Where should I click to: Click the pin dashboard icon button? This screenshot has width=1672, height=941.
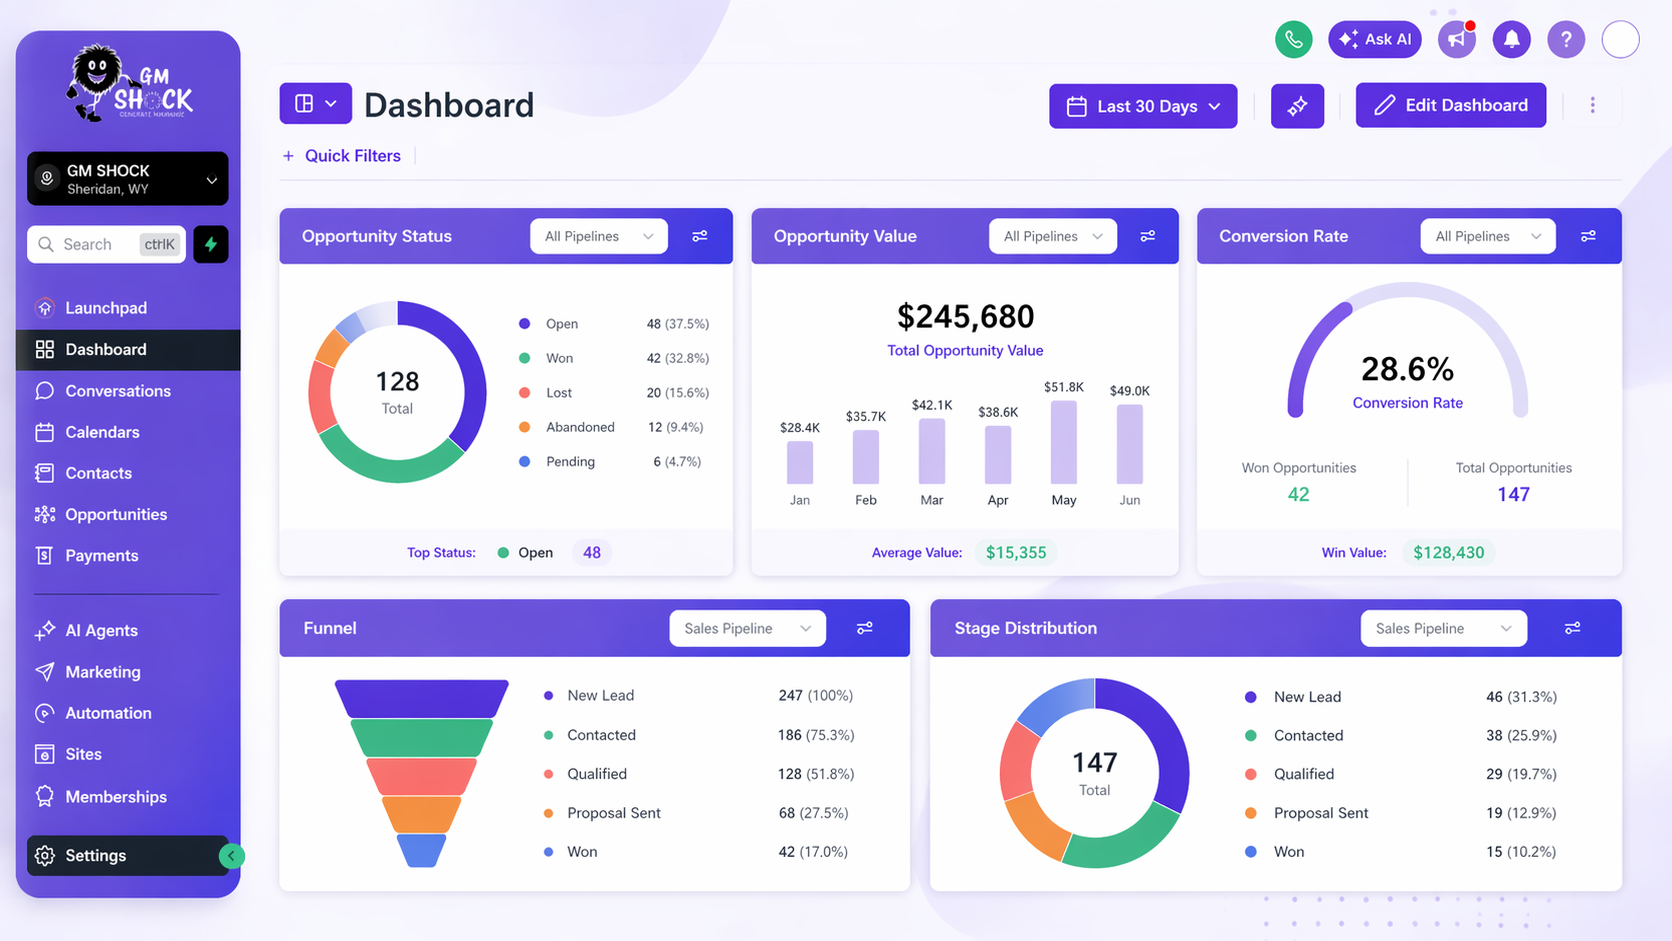pos(1297,106)
